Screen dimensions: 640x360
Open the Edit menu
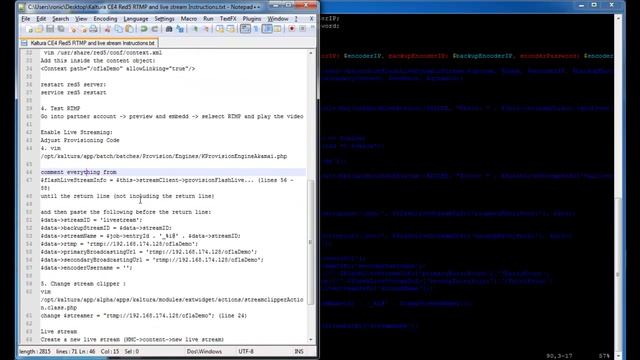pos(41,19)
